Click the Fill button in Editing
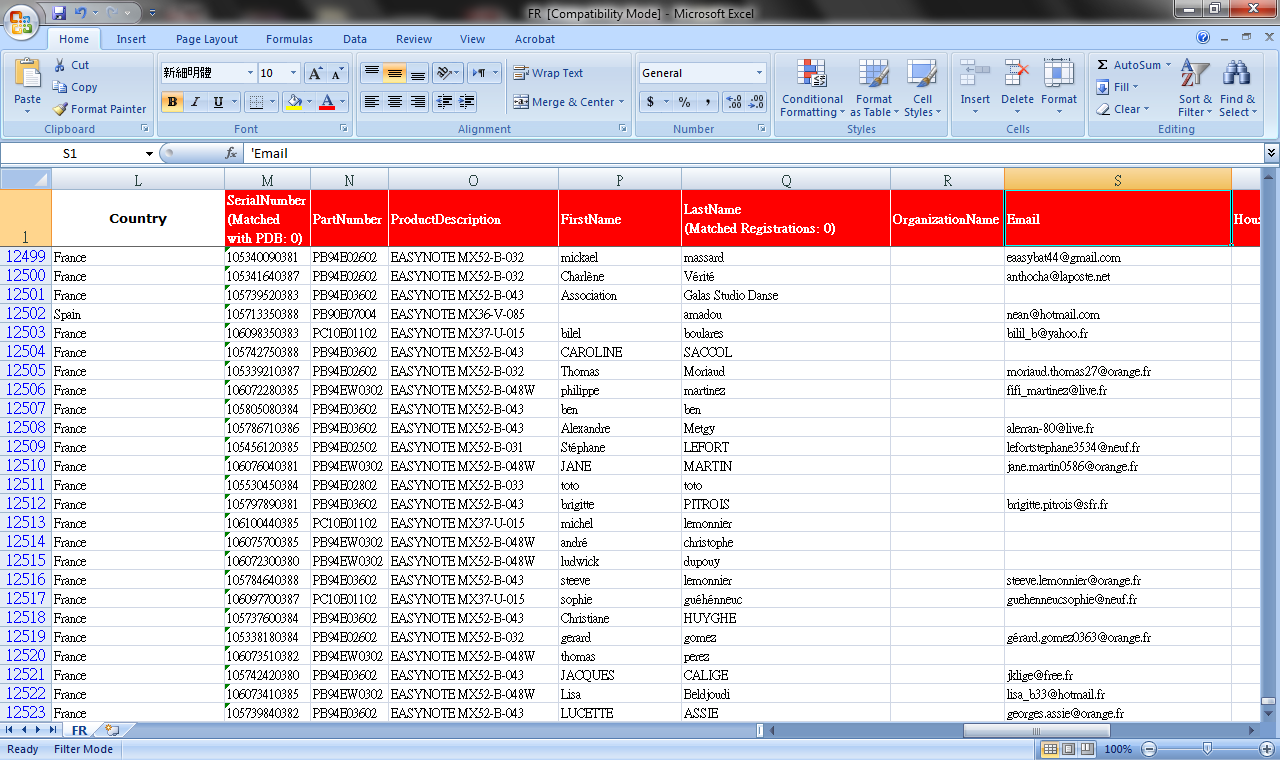1280x760 pixels. [x=1118, y=87]
